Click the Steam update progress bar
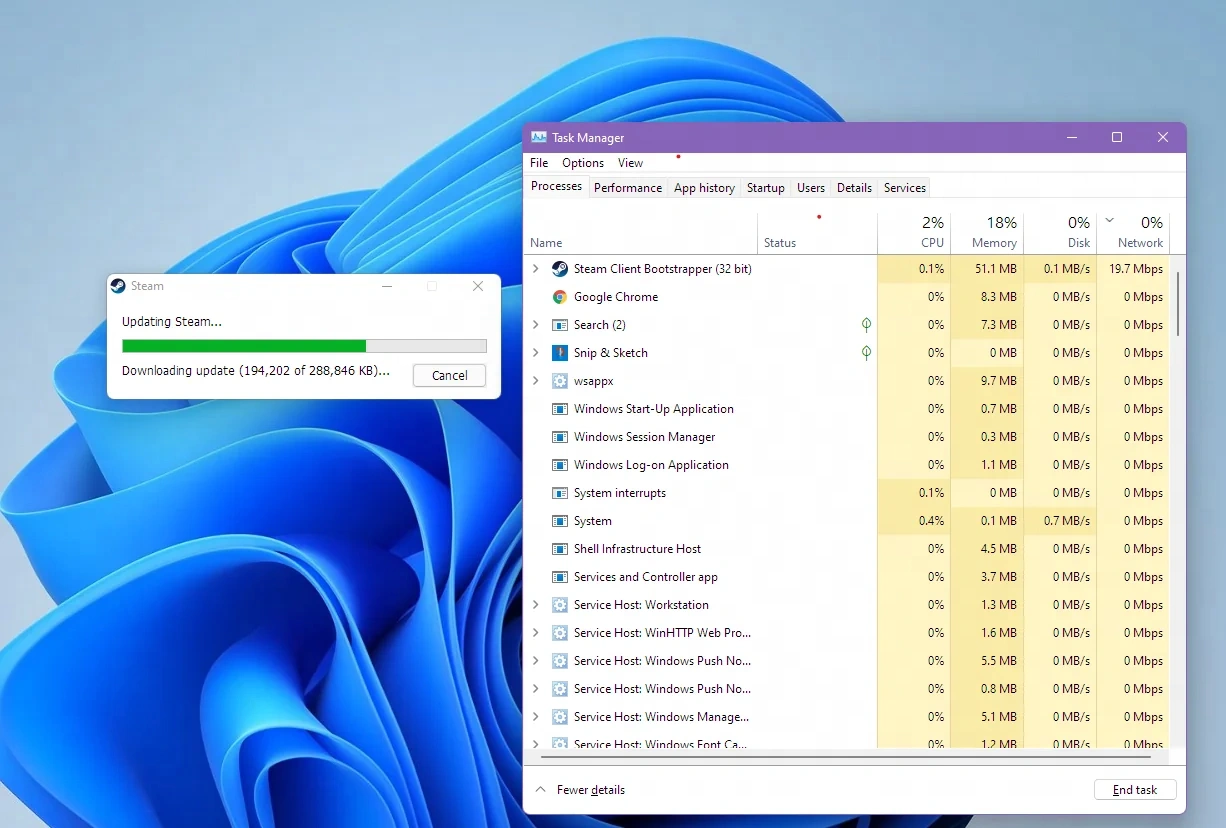 (x=304, y=346)
